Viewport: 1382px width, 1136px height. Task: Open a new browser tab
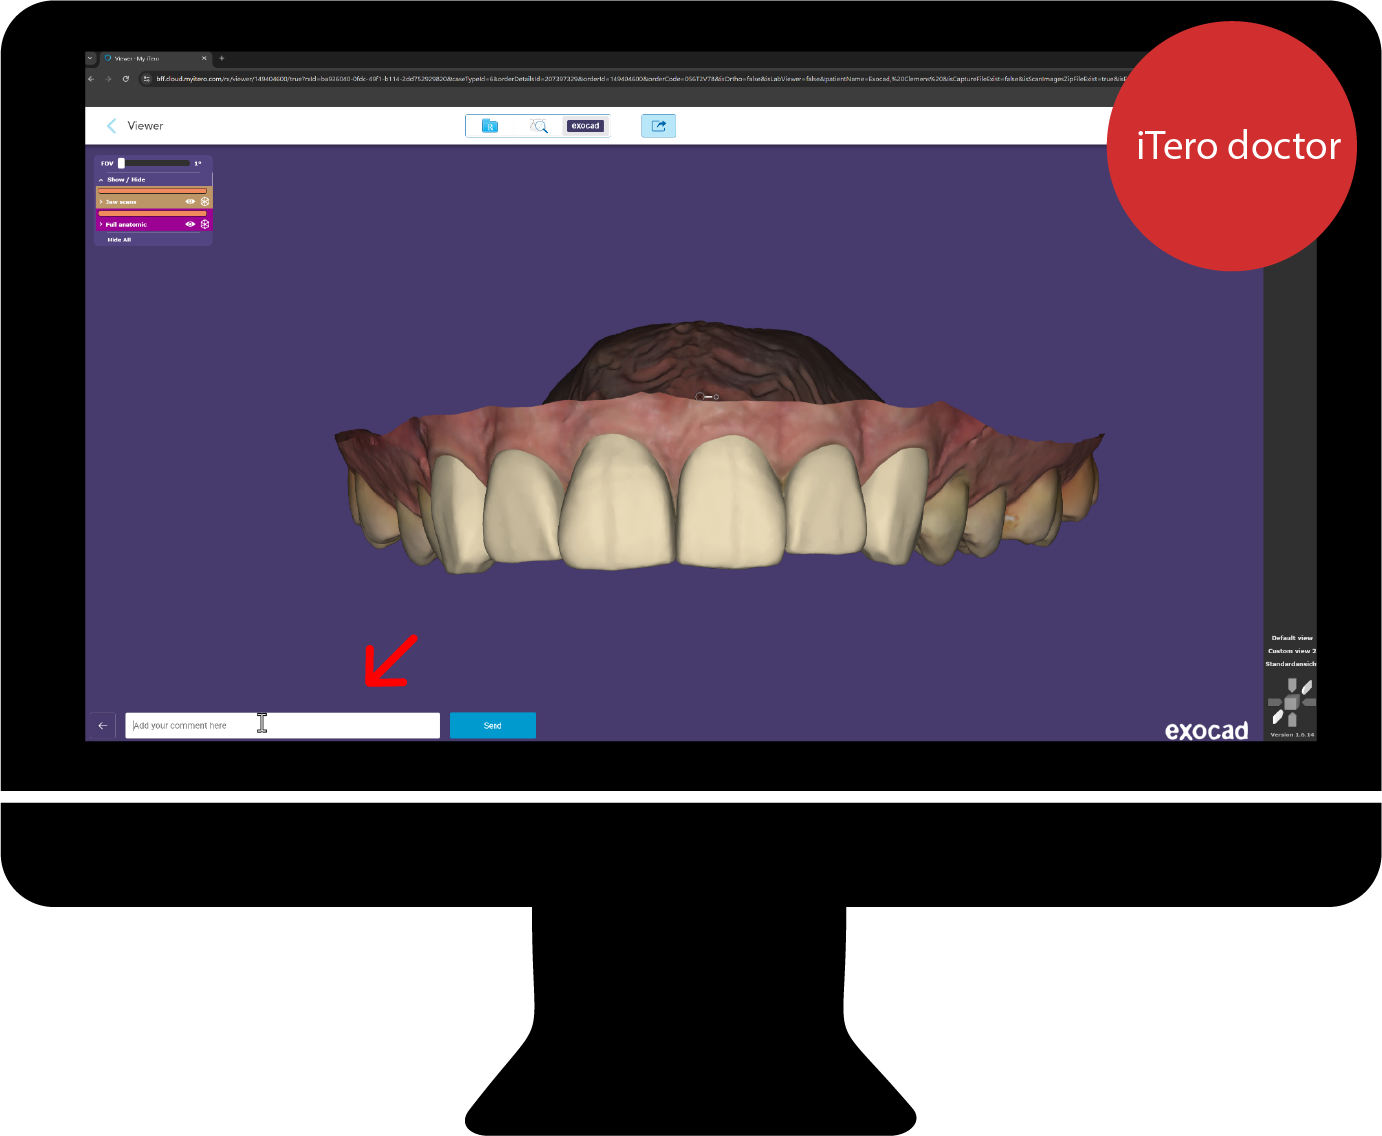[x=222, y=58]
